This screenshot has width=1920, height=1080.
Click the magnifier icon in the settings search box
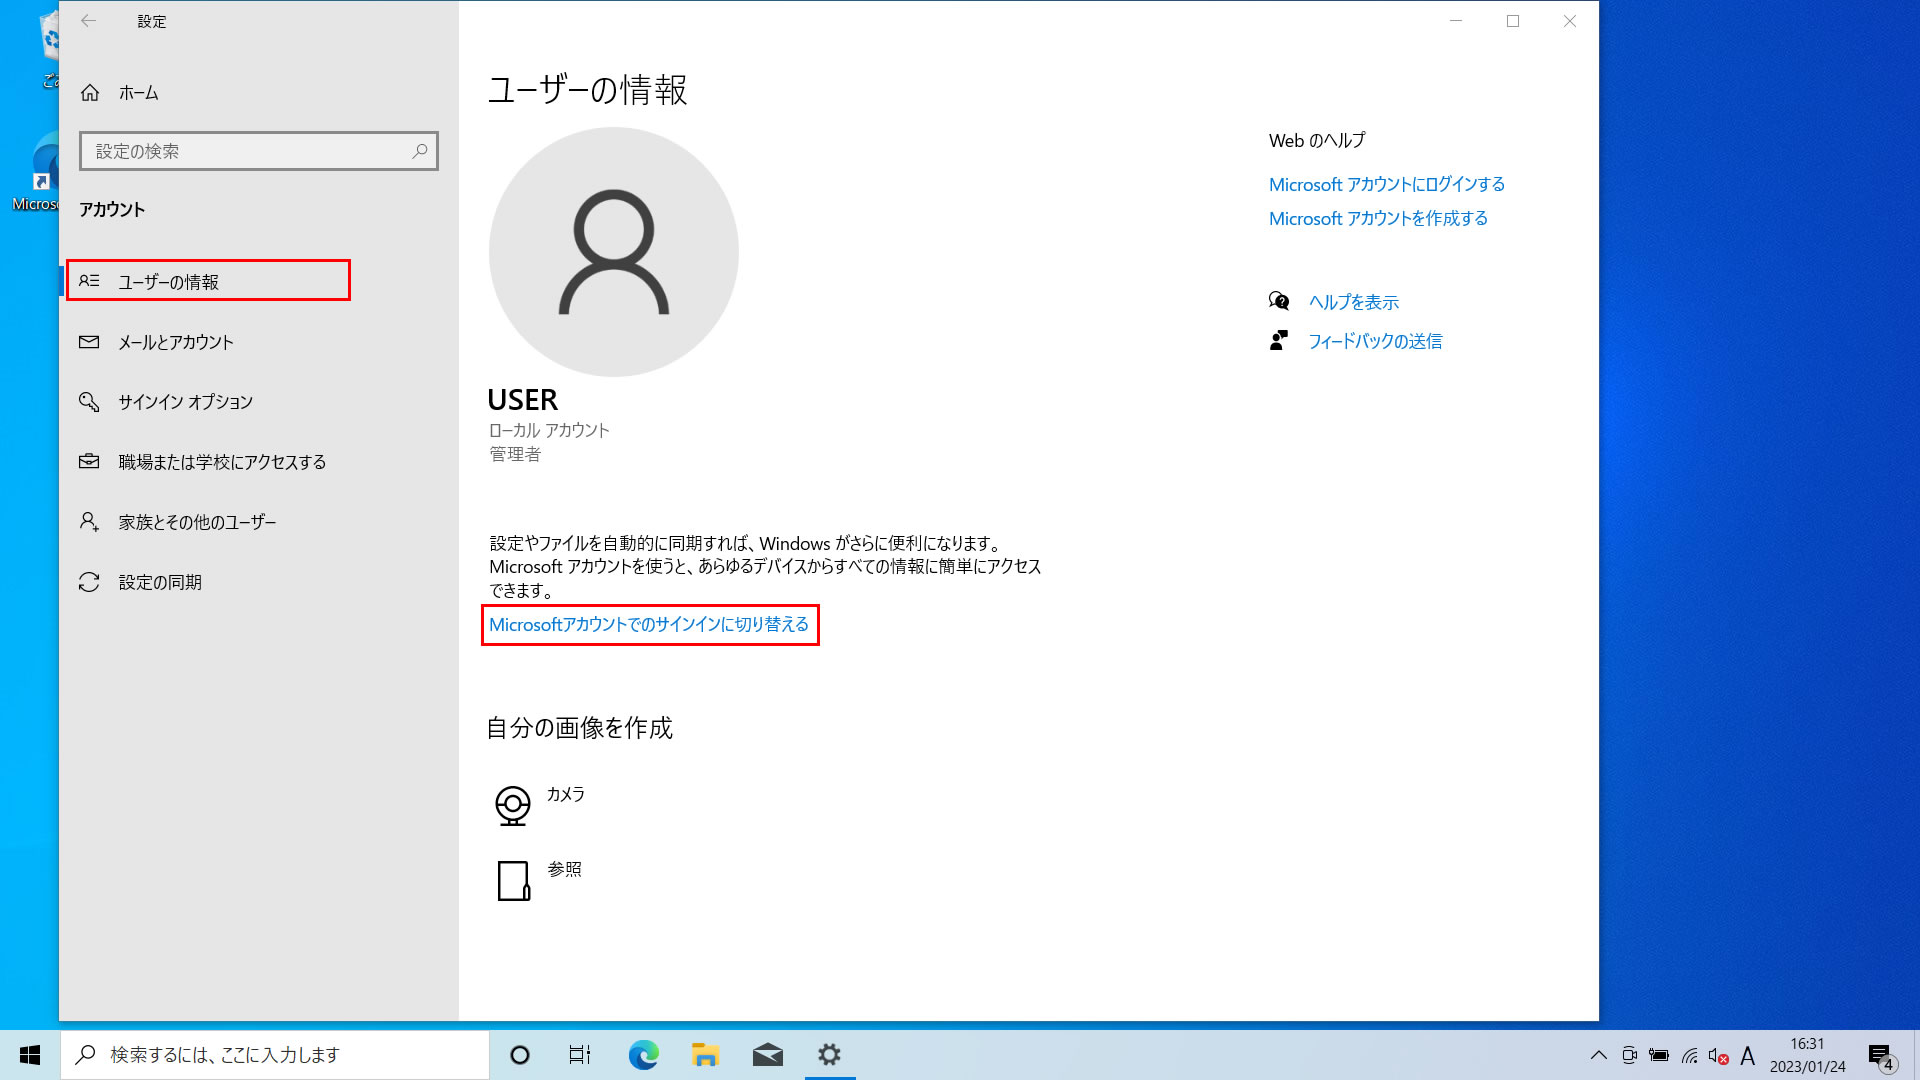420,151
